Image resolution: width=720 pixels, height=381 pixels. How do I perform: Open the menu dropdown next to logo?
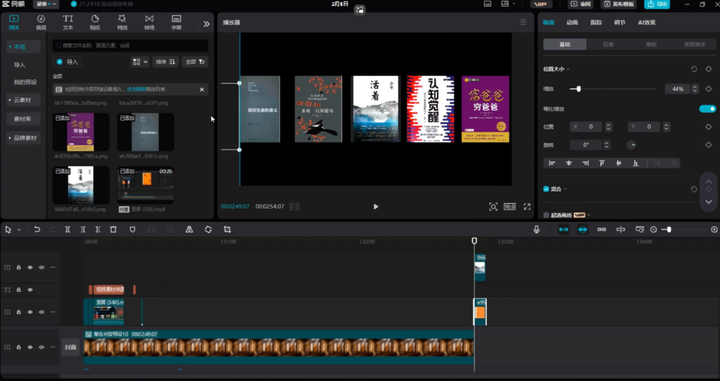pos(46,4)
